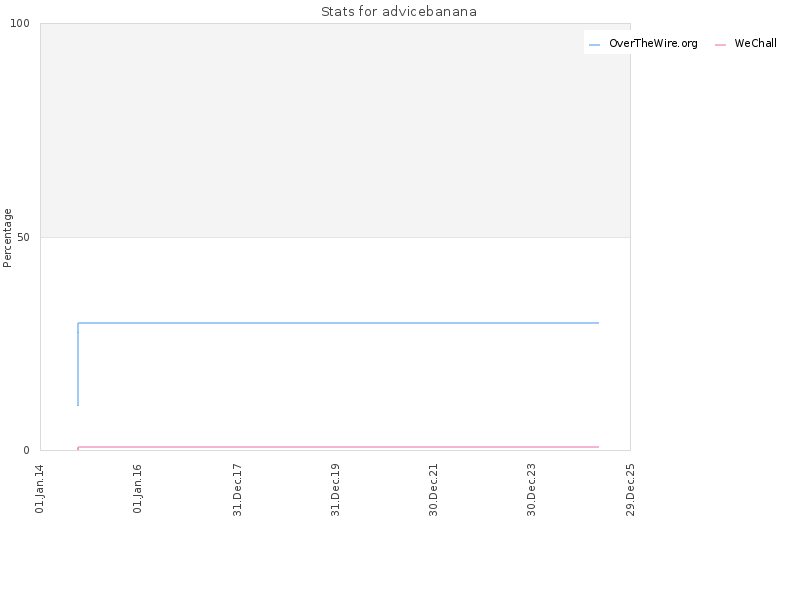This screenshot has height=600, width=800.
Task: Click the blue OverTheWire.org horizontal data line
Action: [338, 323]
